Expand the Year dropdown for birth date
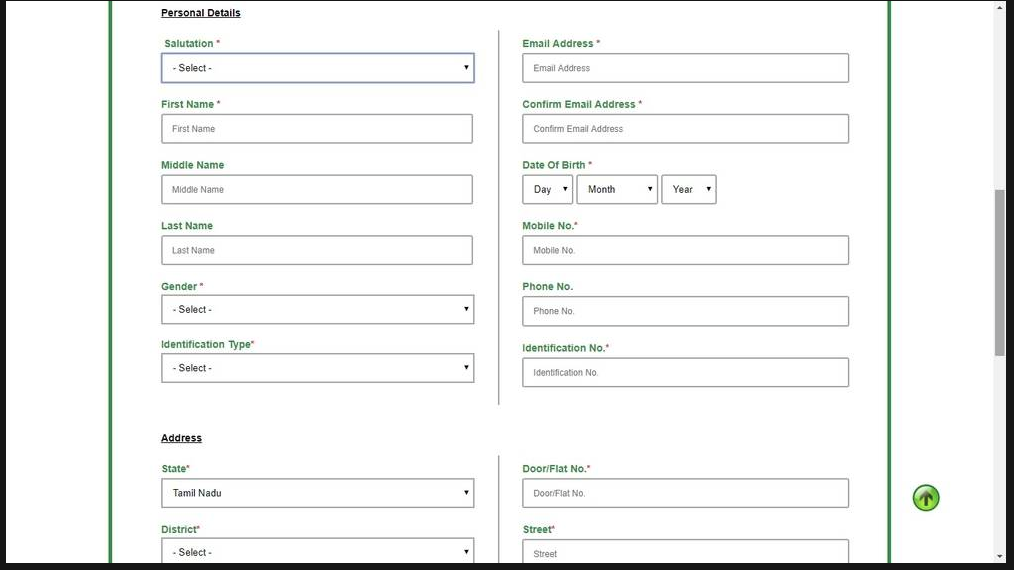The height and width of the screenshot is (570, 1014). click(688, 190)
